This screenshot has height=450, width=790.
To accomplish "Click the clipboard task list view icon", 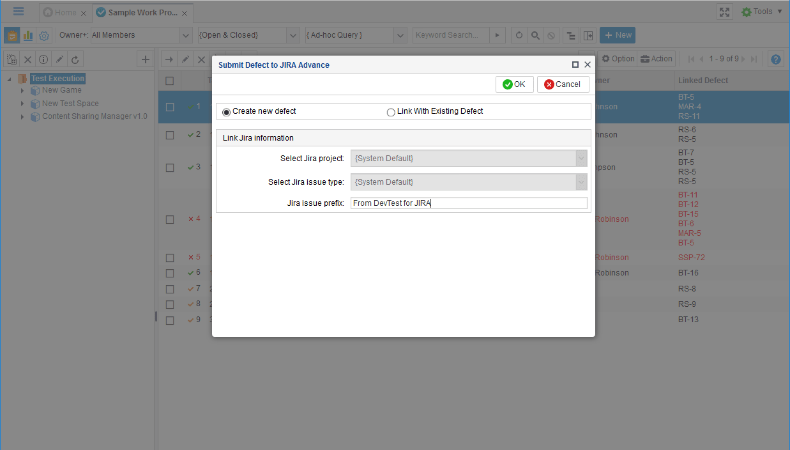I will click(x=12, y=35).
